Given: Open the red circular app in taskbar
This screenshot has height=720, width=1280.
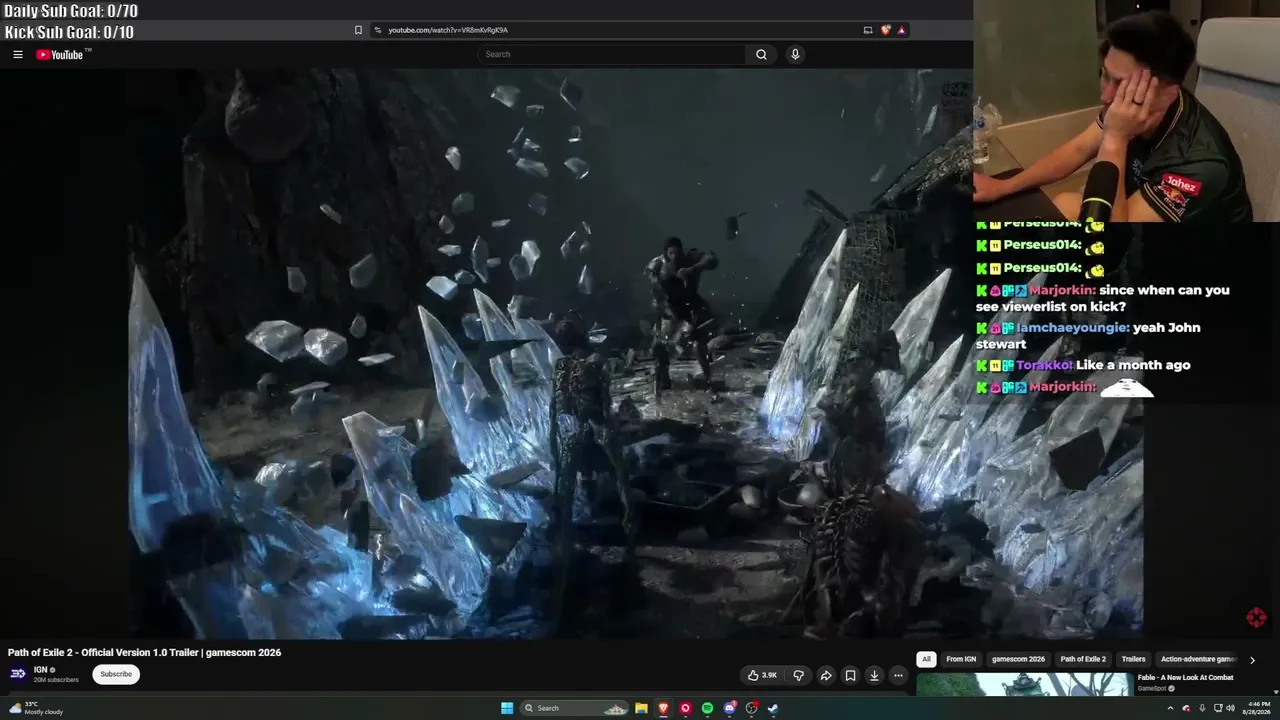Looking at the screenshot, I should (x=685, y=708).
